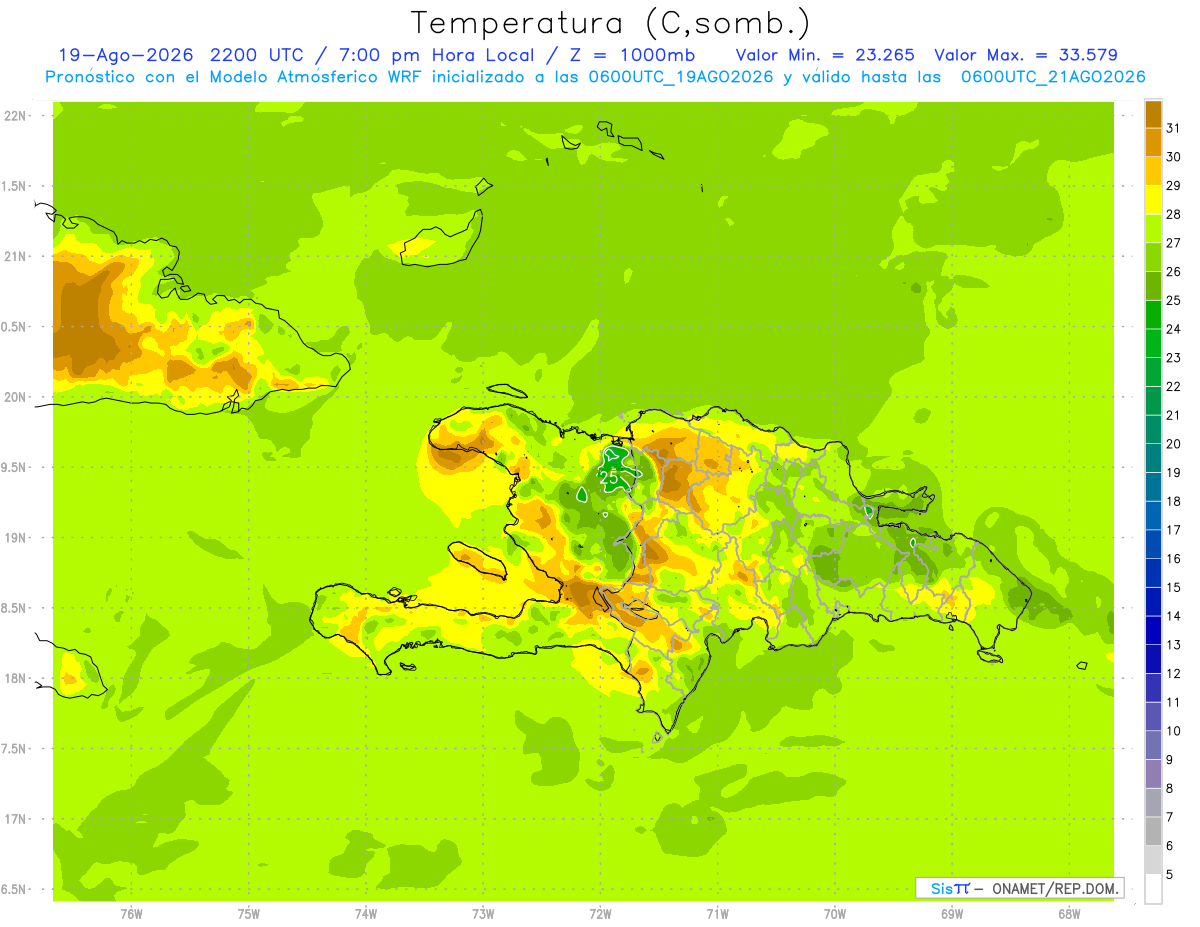Click legend value '20'
This screenshot has height=927, width=1200.
[1174, 444]
